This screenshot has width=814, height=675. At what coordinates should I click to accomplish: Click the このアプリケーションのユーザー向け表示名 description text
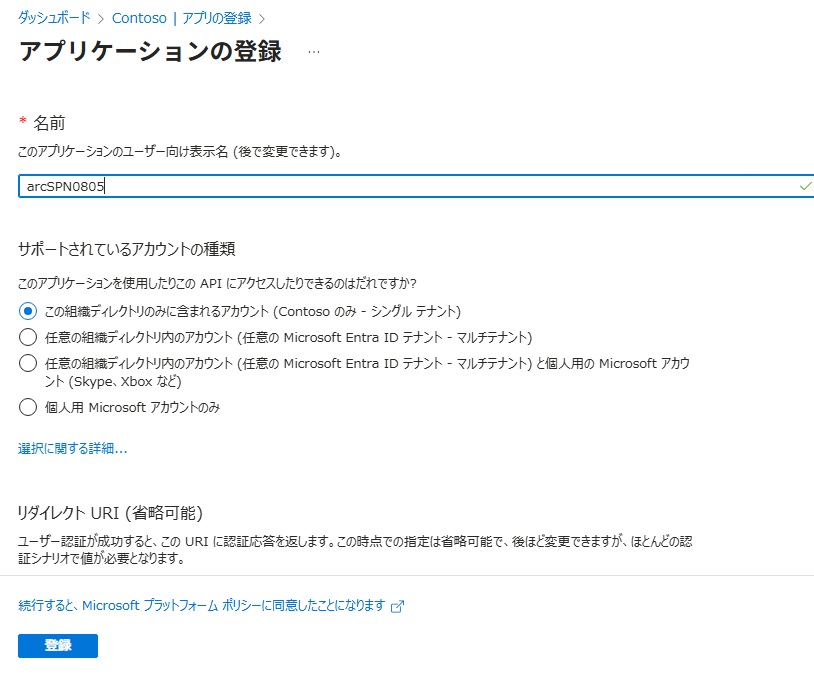[x=180, y=152]
